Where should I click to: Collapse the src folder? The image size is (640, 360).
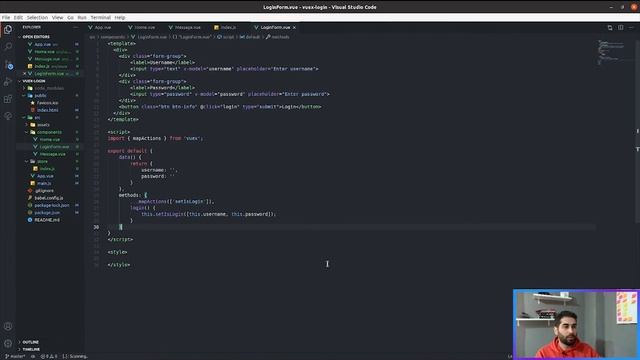37,118
